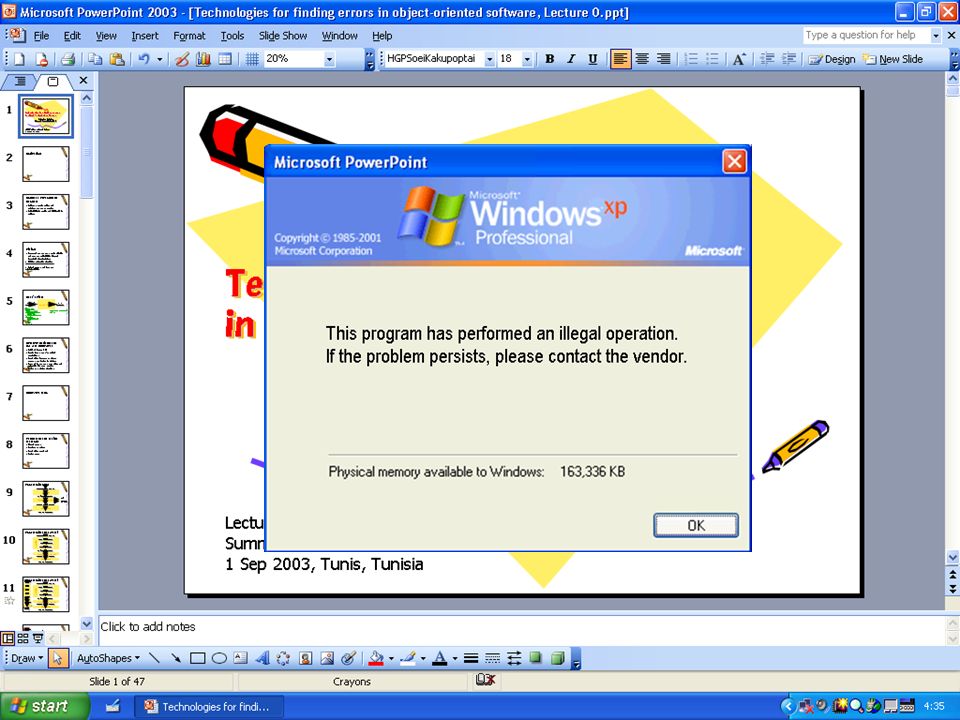Click the Copy icon in the toolbar
This screenshot has height=720, width=960.
point(95,59)
